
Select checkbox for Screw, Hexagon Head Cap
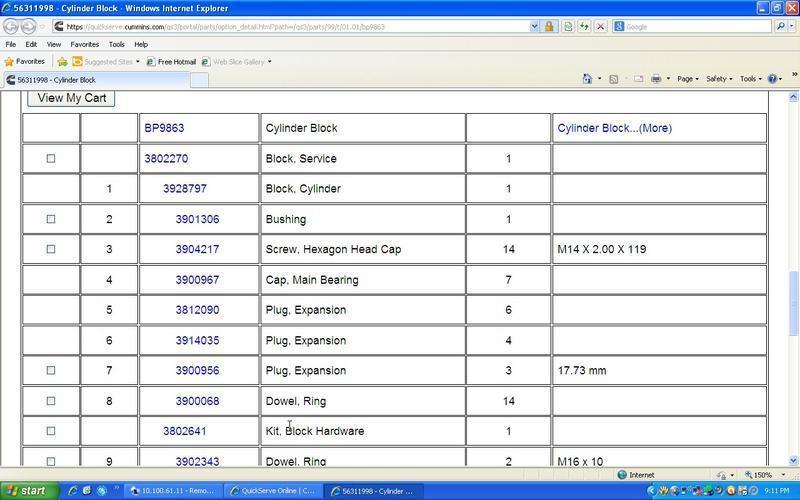pos(51,249)
